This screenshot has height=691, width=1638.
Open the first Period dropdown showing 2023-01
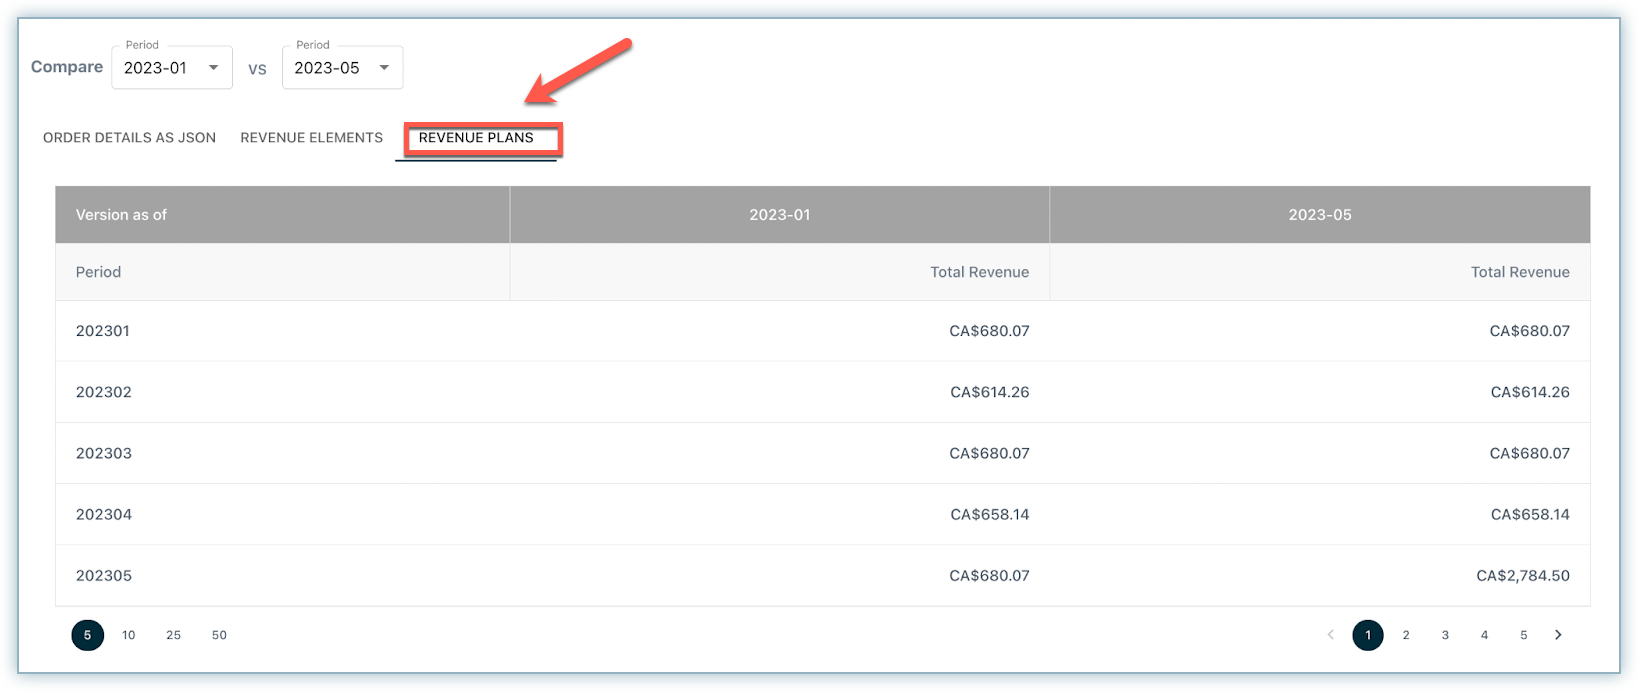point(172,68)
